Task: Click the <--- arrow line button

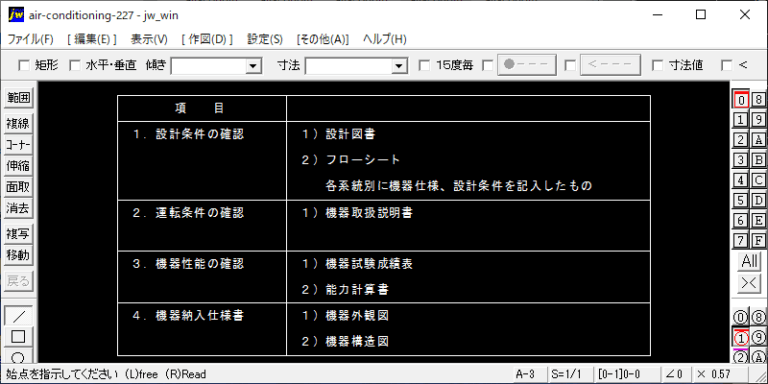Action: (x=610, y=65)
